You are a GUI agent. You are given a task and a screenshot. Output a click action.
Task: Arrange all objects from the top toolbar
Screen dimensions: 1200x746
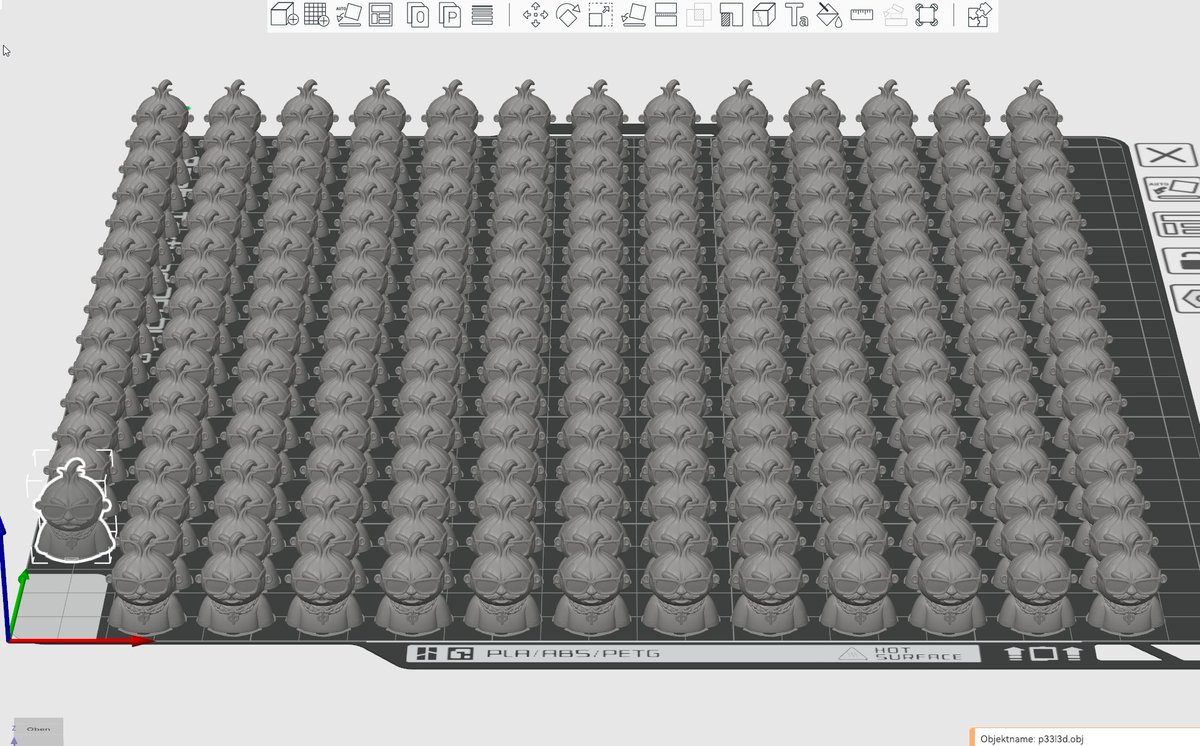[381, 15]
